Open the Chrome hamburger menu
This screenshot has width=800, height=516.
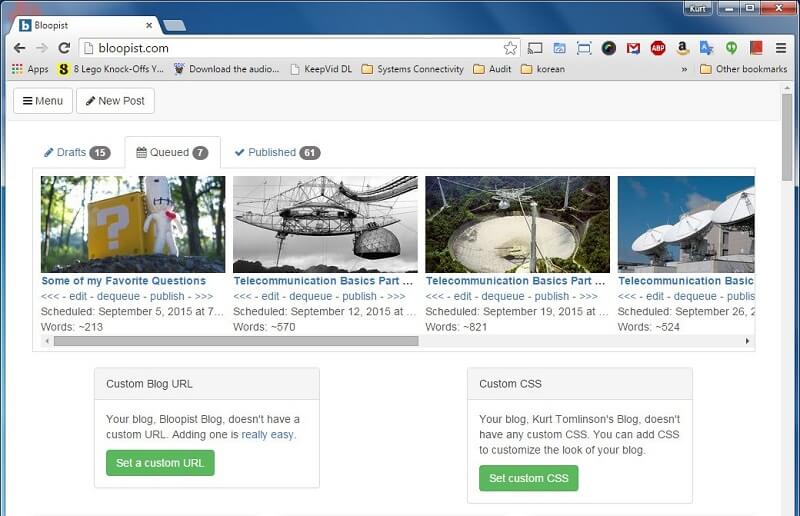(781, 48)
